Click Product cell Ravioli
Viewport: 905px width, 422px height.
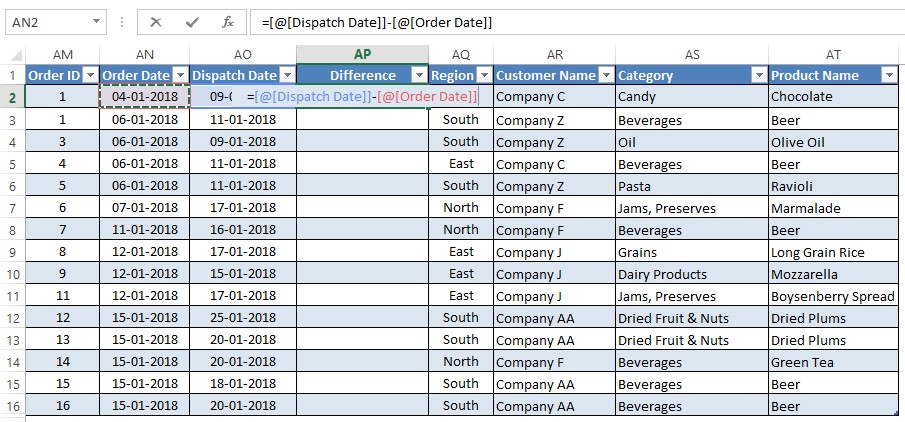point(833,185)
